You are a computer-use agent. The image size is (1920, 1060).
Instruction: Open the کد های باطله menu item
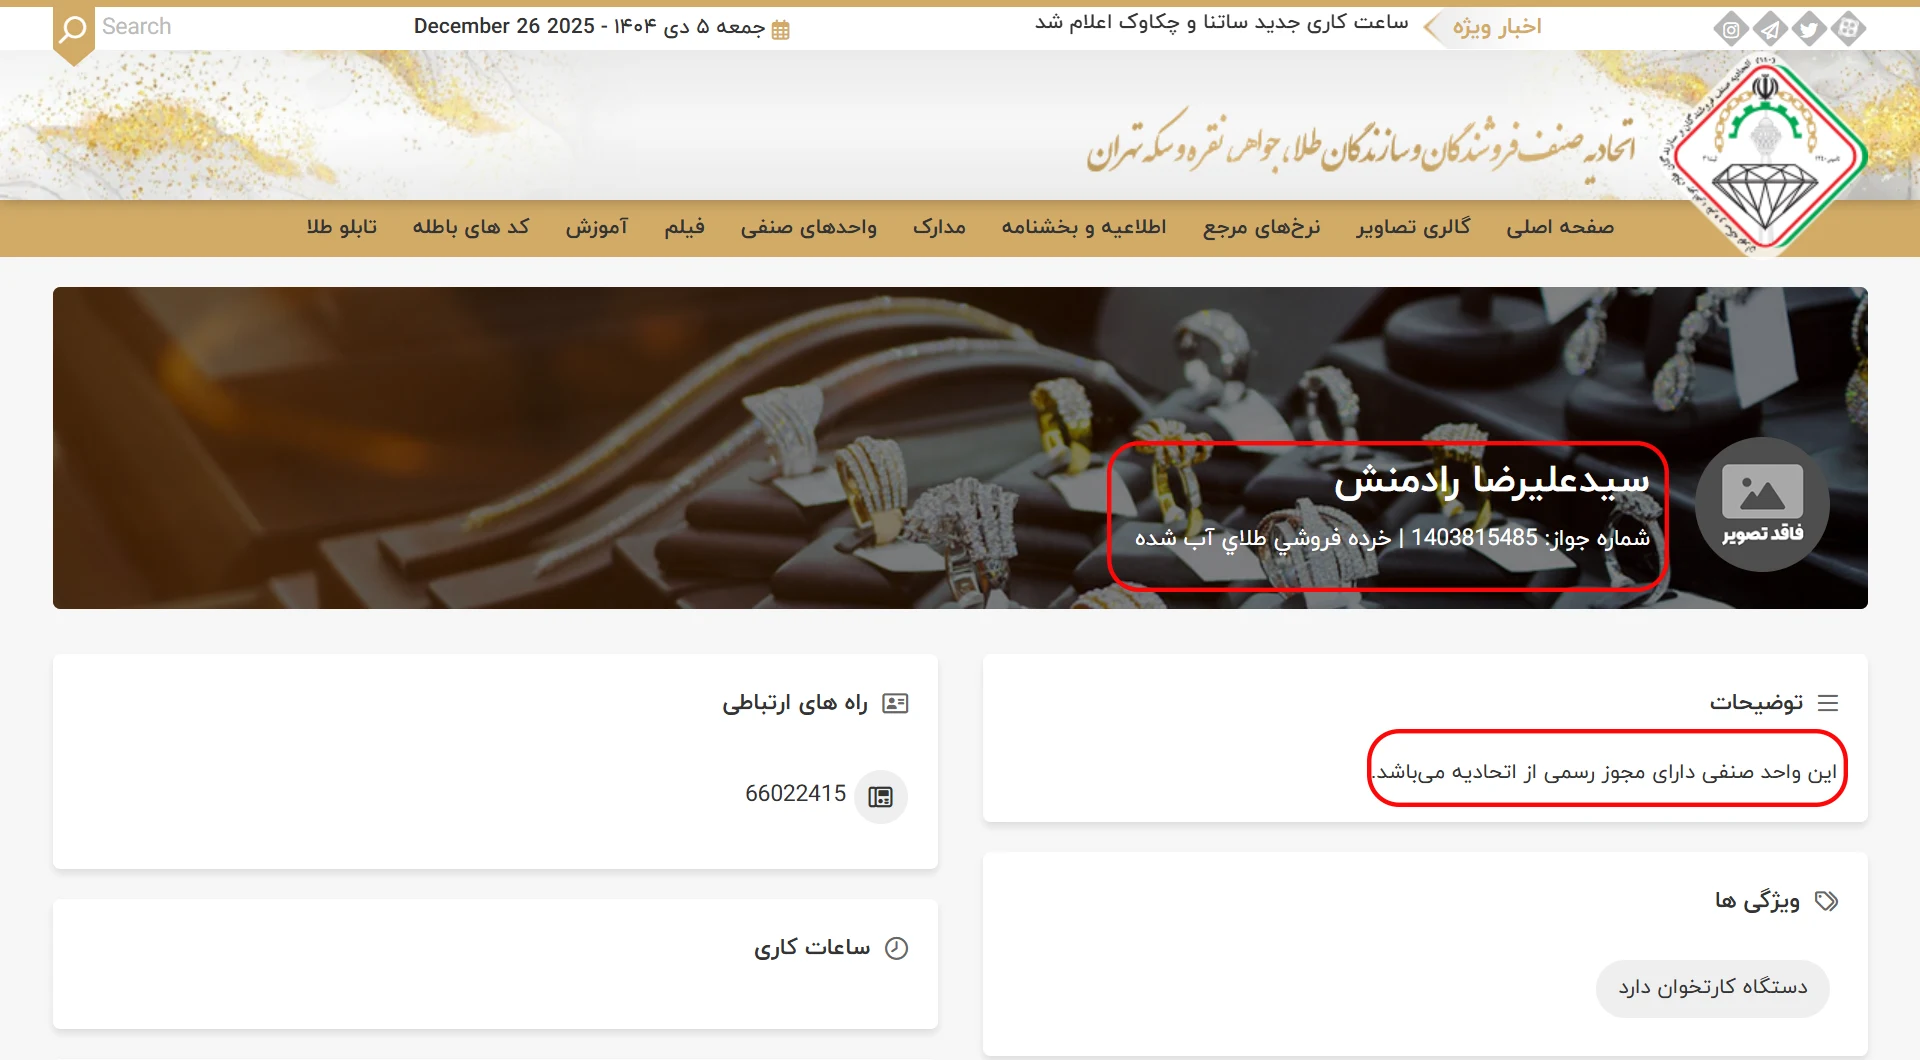[471, 227]
